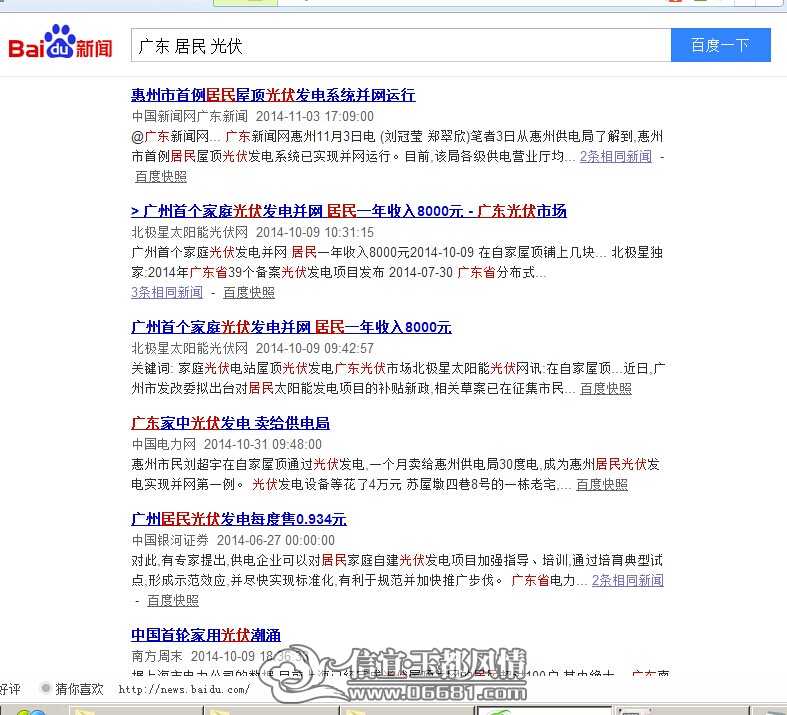The image size is (787, 715).
Task: Click the Baidu News logo
Action: 60,43
